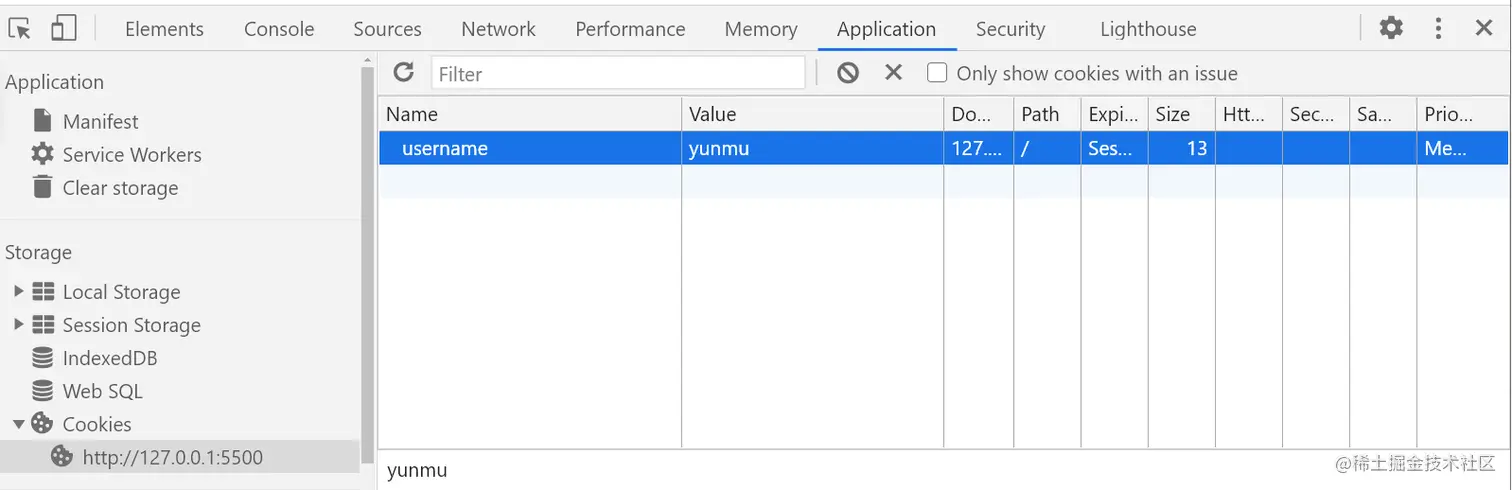1512x490 pixels.
Task: Open the three-dot customize menu
Action: pyautogui.click(x=1438, y=28)
